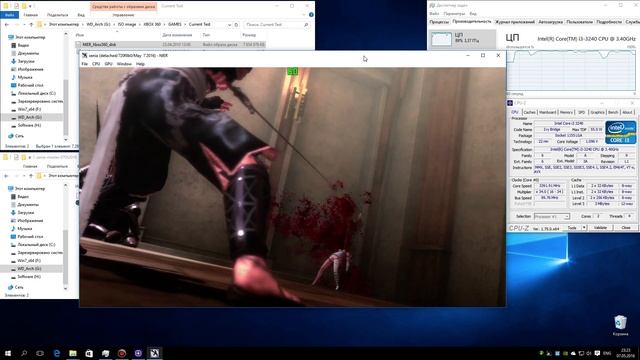Open Win7_x64 (F:) drive in top Explorer
Screen dimensions: 640x360
click(x=29, y=109)
